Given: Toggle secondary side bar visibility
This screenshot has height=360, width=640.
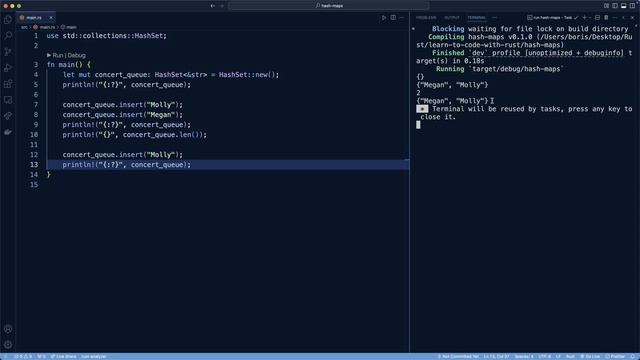Looking at the screenshot, I should [x=632, y=6].
